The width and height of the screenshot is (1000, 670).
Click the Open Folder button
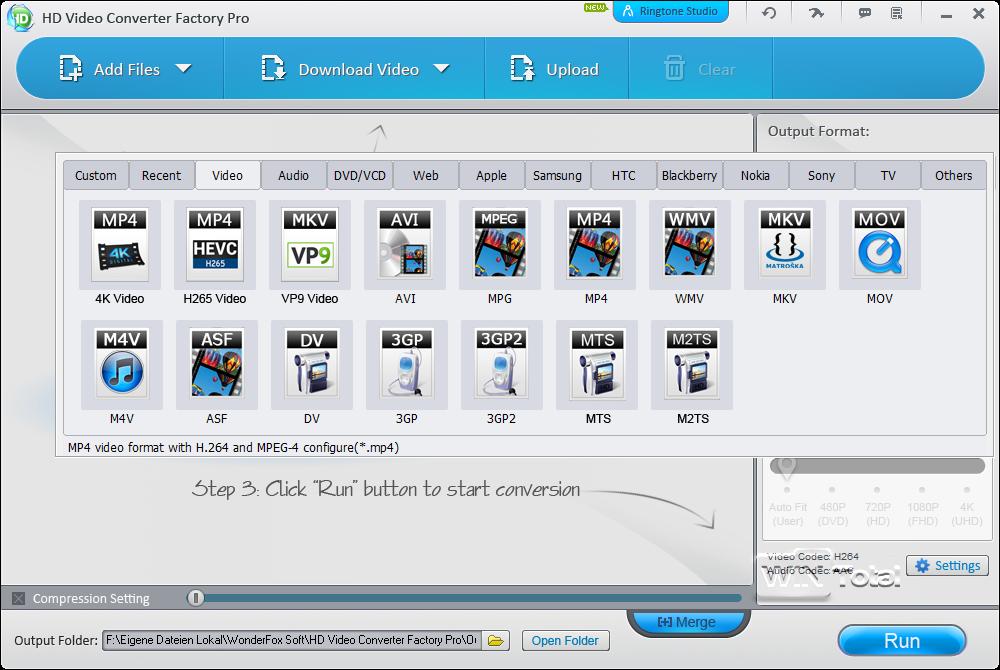565,641
